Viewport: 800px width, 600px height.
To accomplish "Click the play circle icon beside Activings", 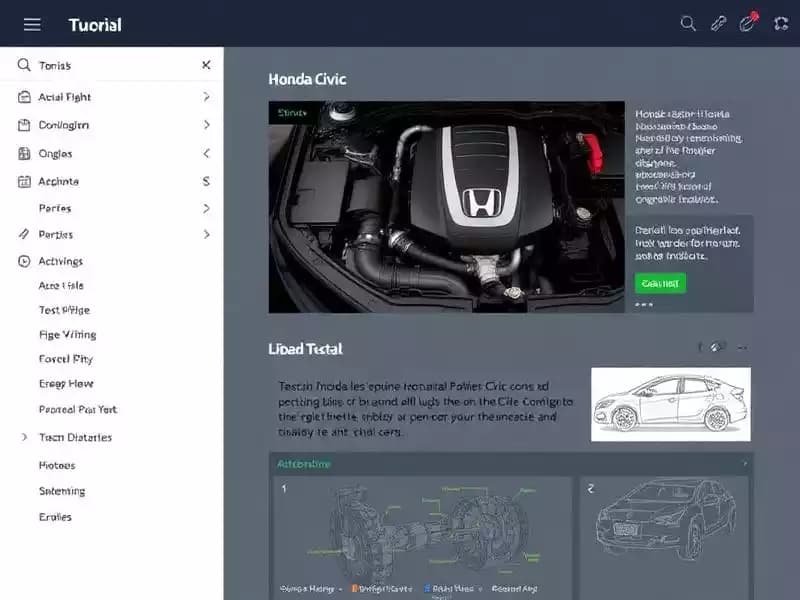I will coord(24,261).
